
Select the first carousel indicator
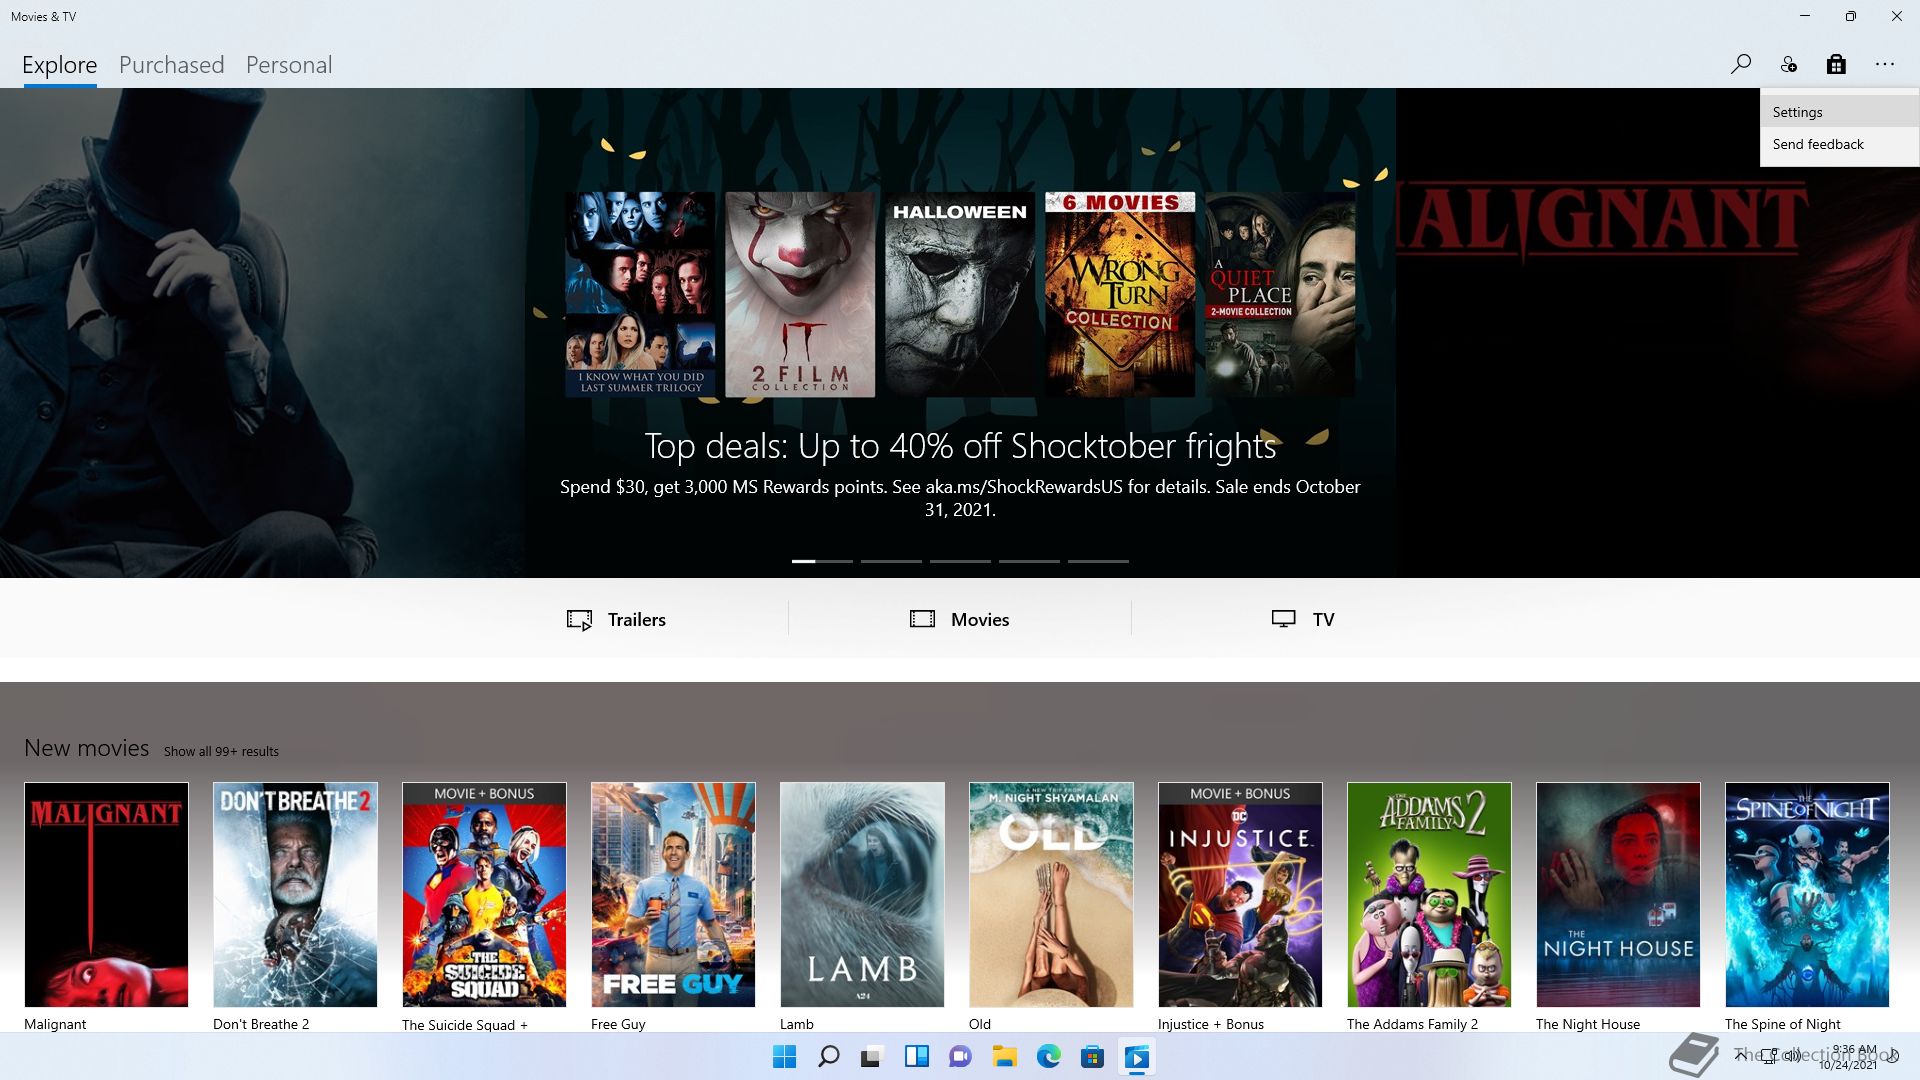[x=822, y=561]
